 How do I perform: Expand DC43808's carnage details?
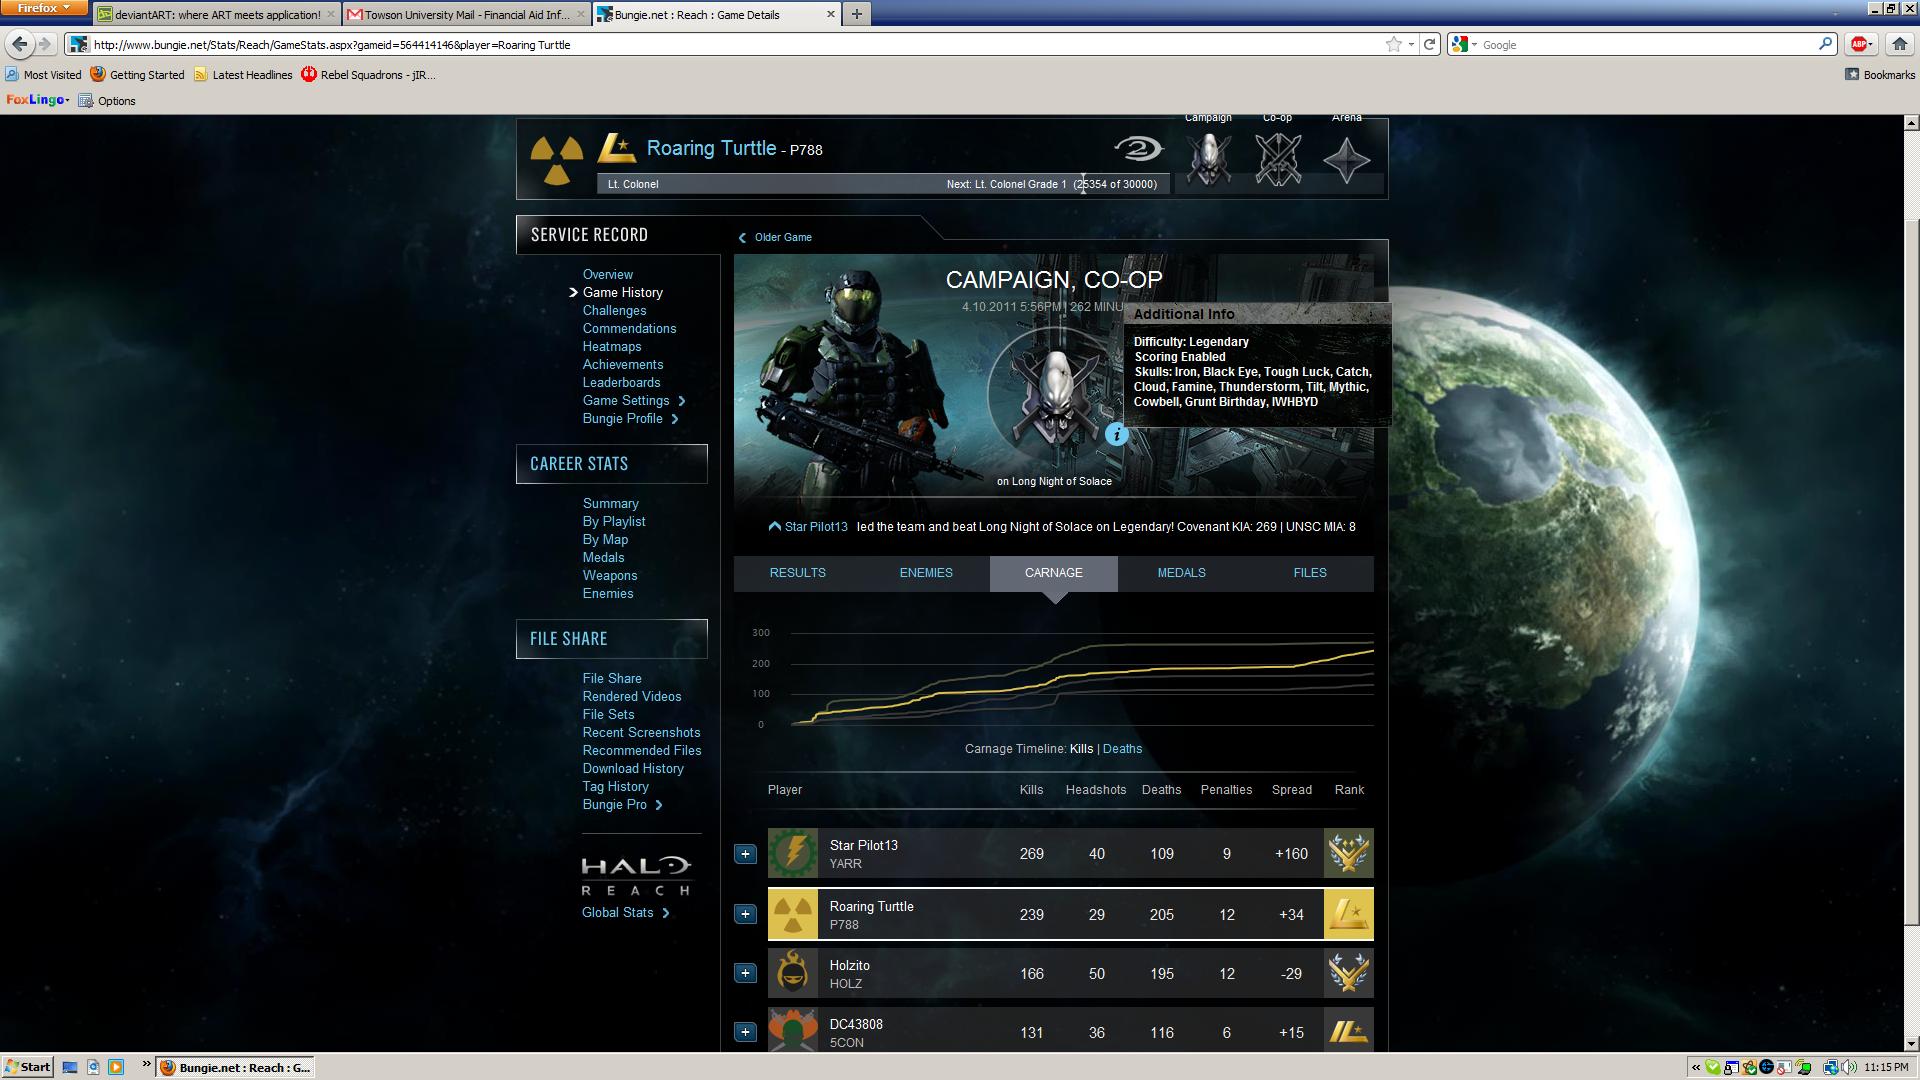coord(745,1032)
